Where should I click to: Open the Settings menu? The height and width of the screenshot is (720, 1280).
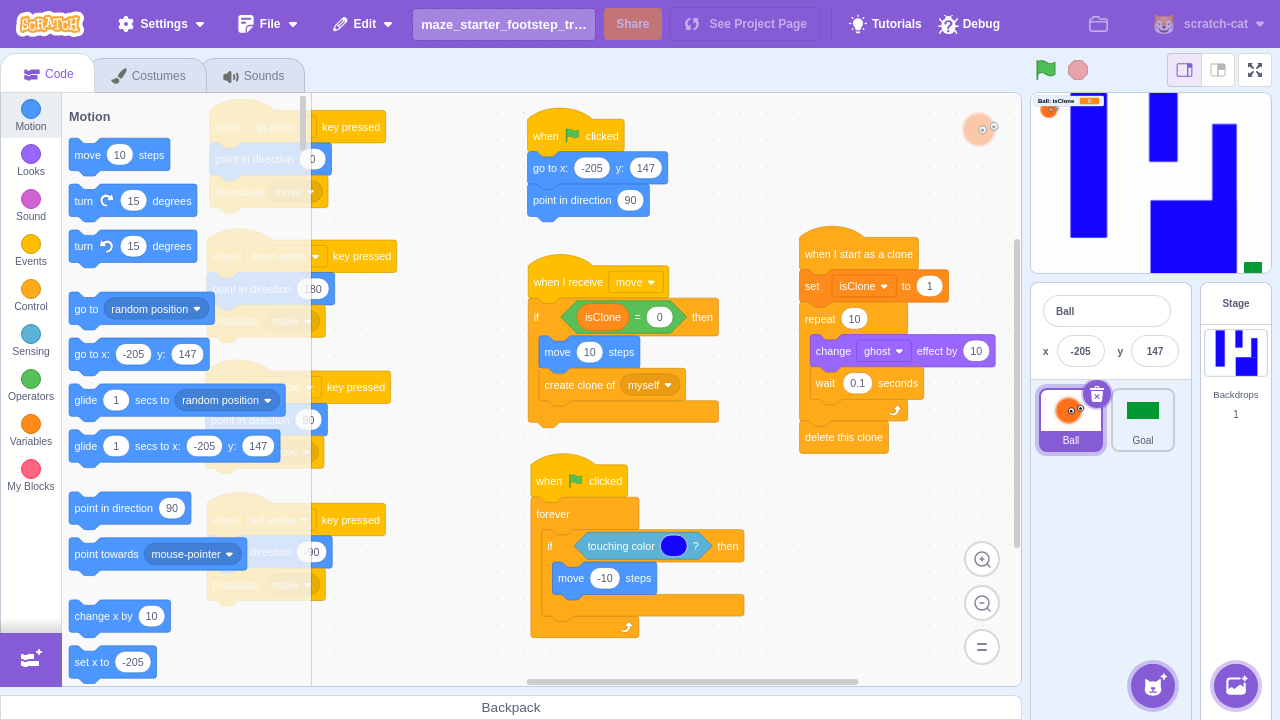click(161, 24)
